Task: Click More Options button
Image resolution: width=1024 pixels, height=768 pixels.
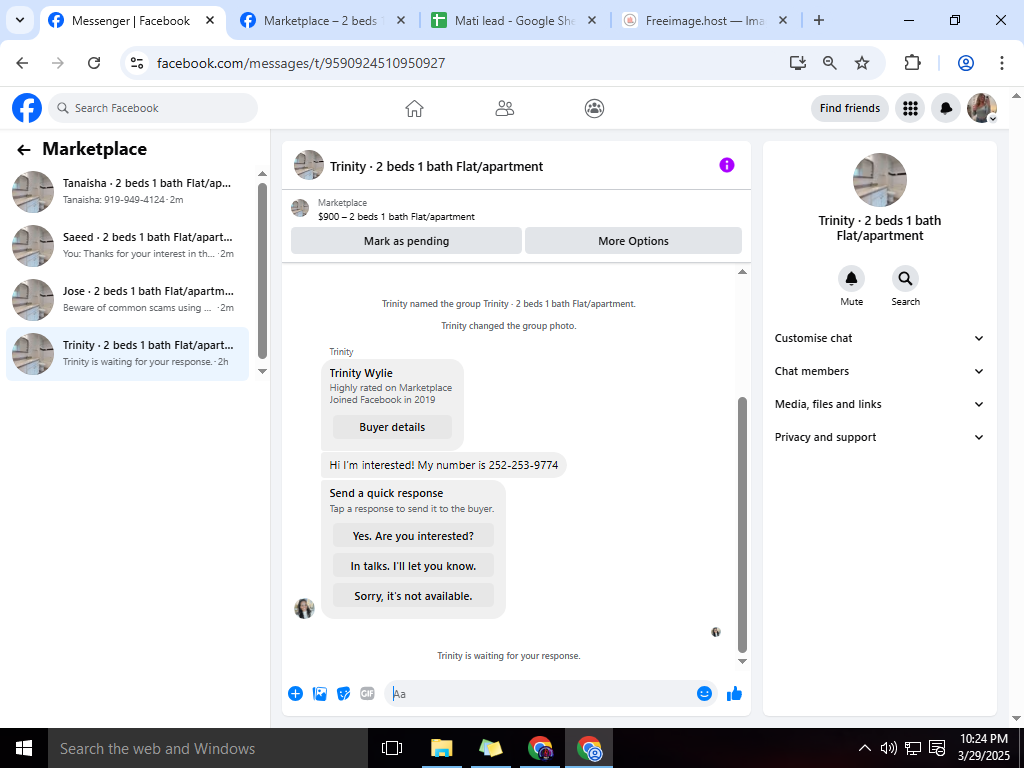Action: click(x=633, y=241)
